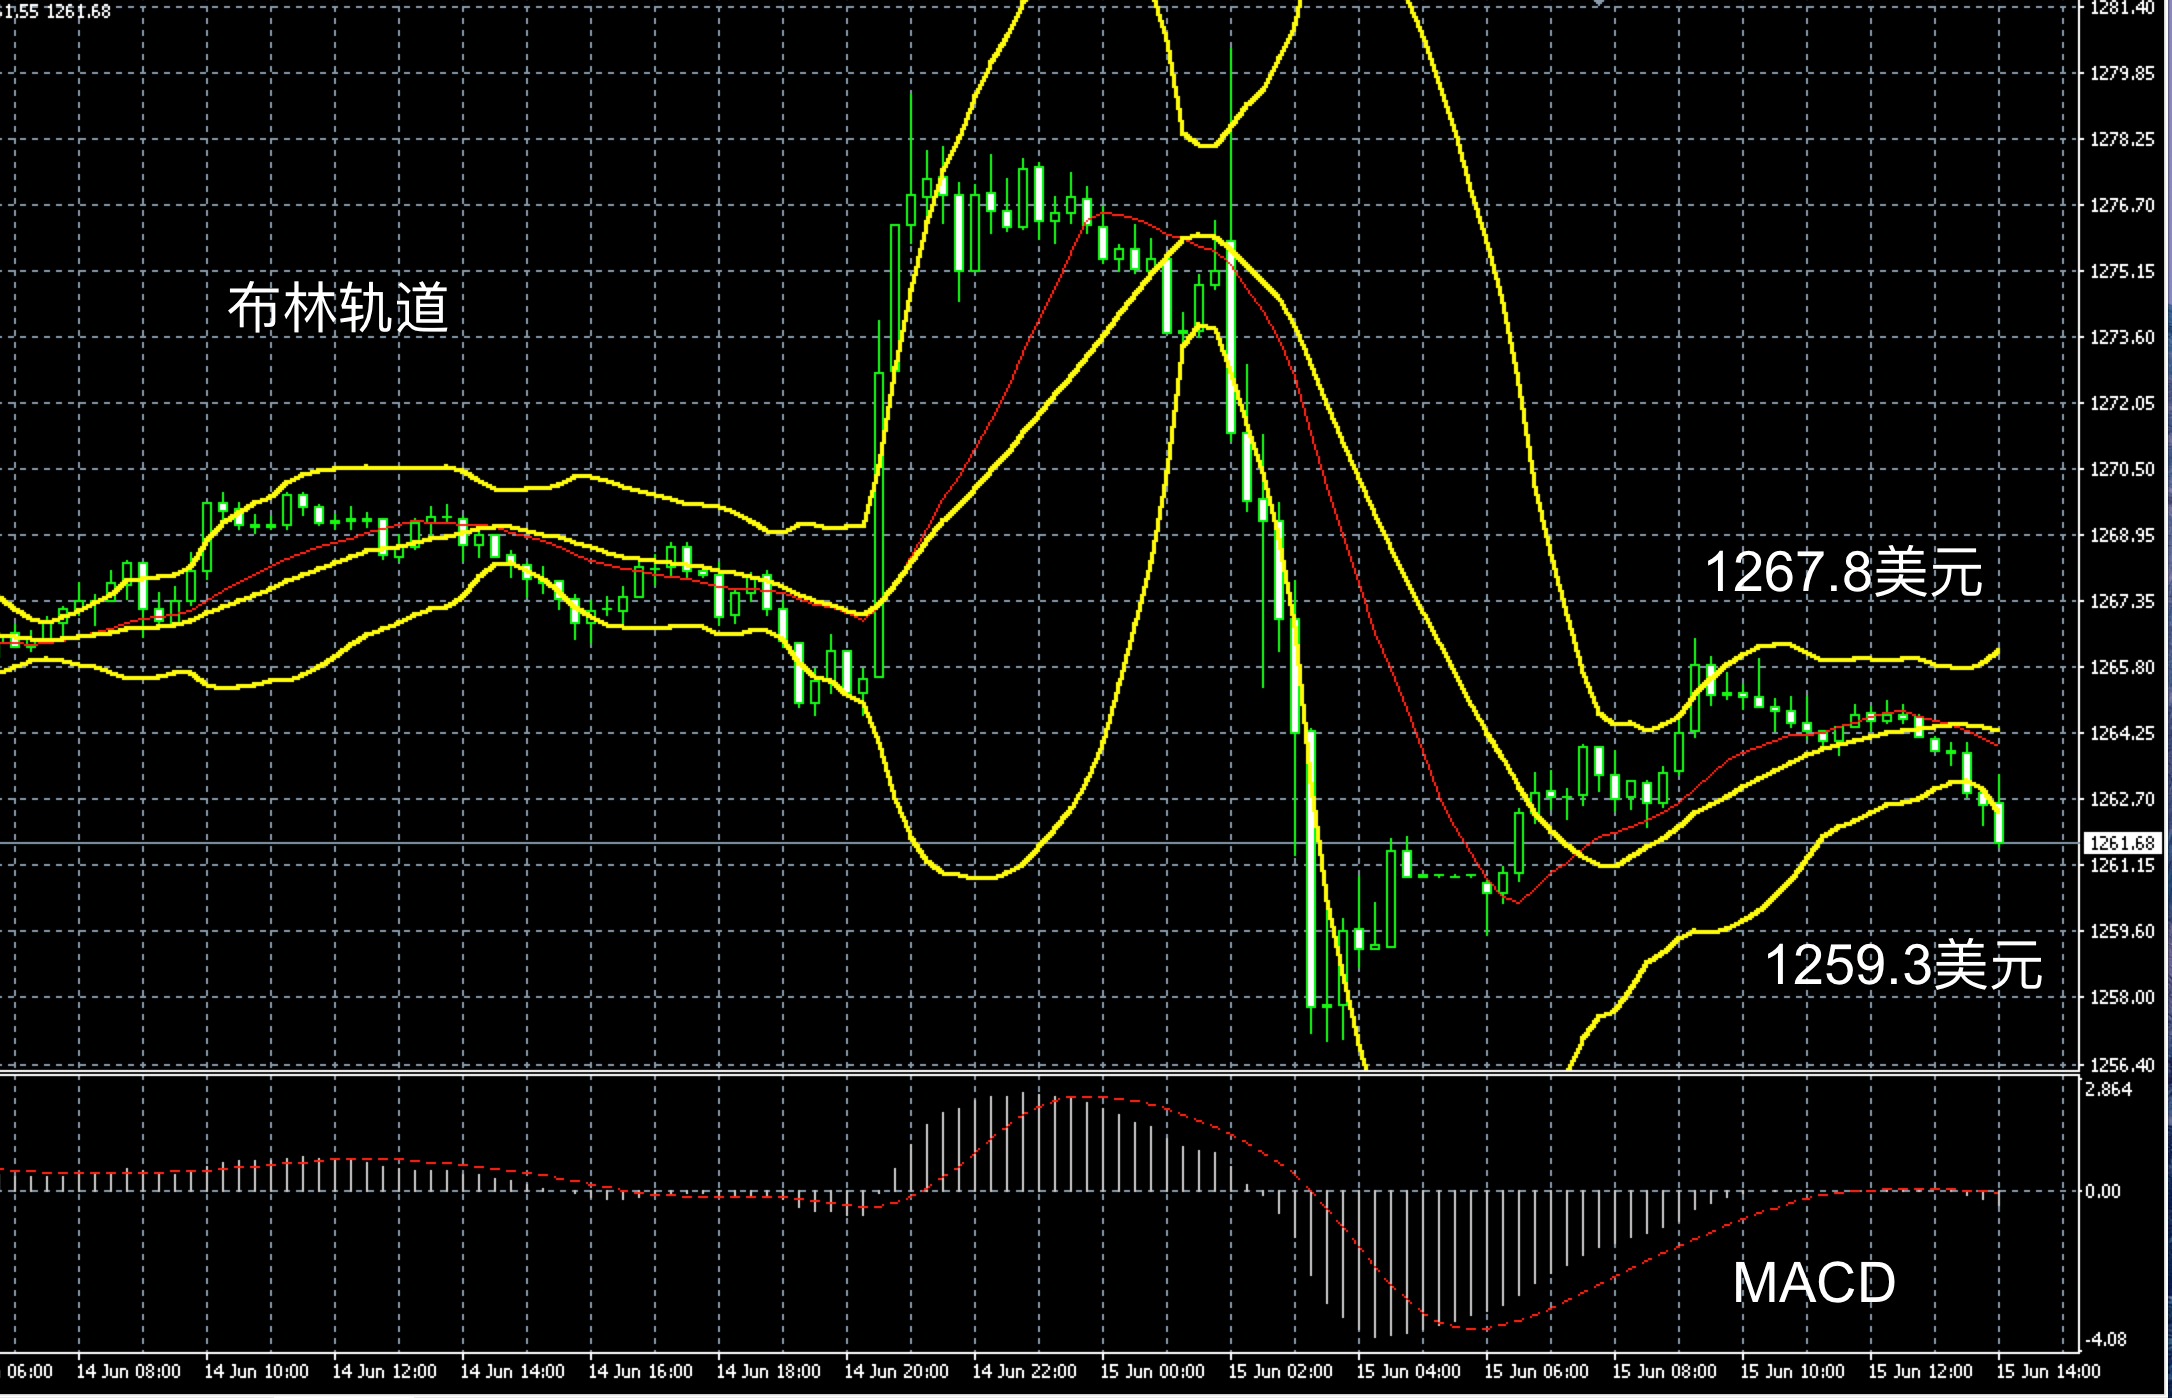Click the 14 Jun 08:00 time marker
The width and height of the screenshot is (2172, 1398).
[128, 1371]
